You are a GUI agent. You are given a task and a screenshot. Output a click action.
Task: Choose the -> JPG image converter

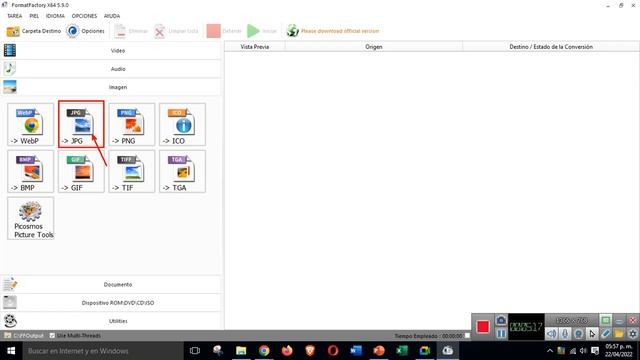81,124
